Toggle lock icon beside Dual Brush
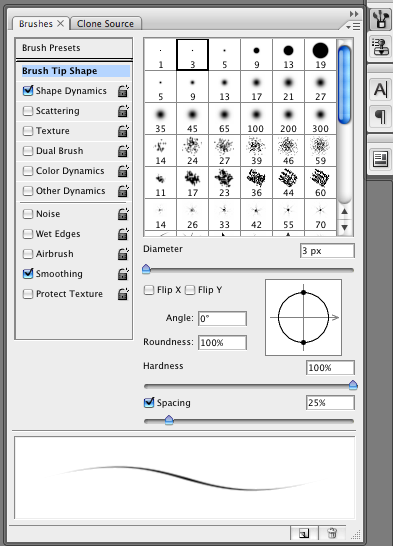 pyautogui.click(x=123, y=151)
